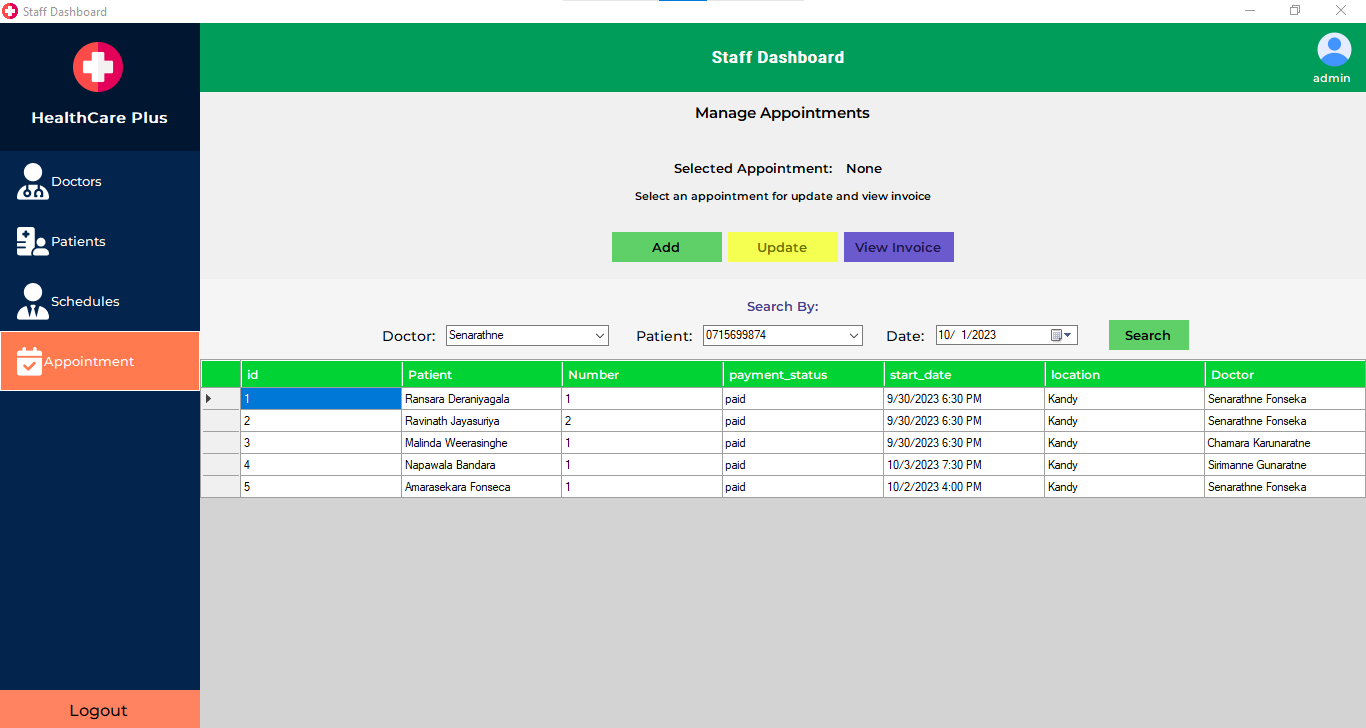Click the Patients record icon in sidebar
Screen dimensions: 1366x728
tap(33, 242)
